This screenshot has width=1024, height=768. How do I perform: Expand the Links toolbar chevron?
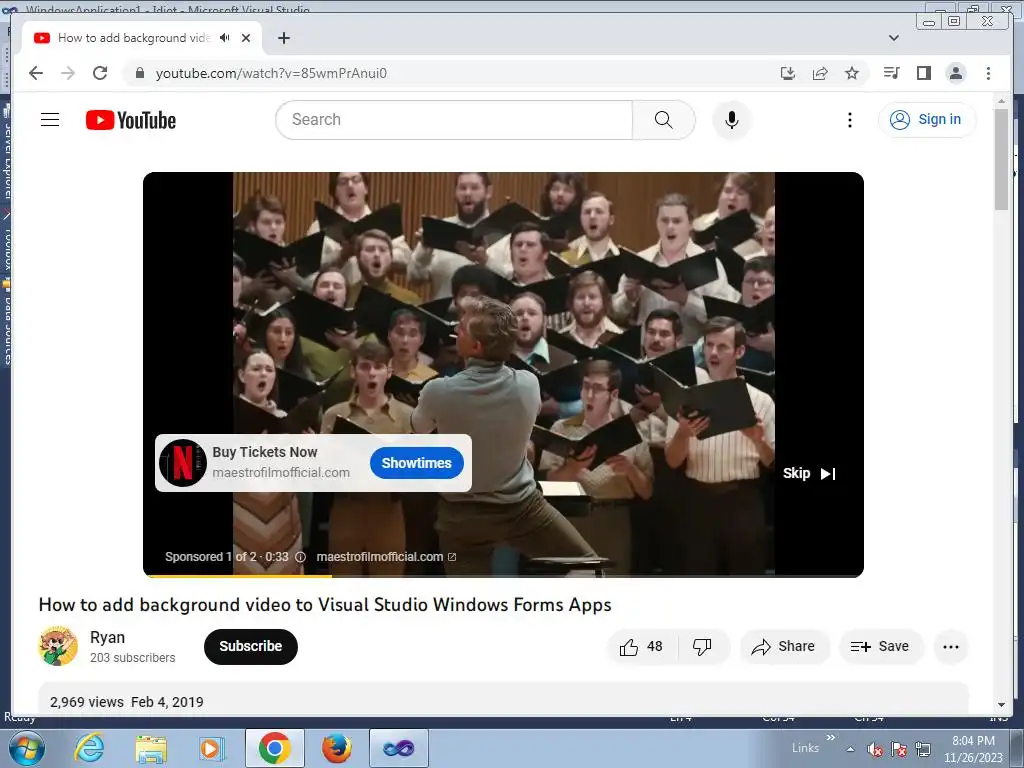[831, 737]
